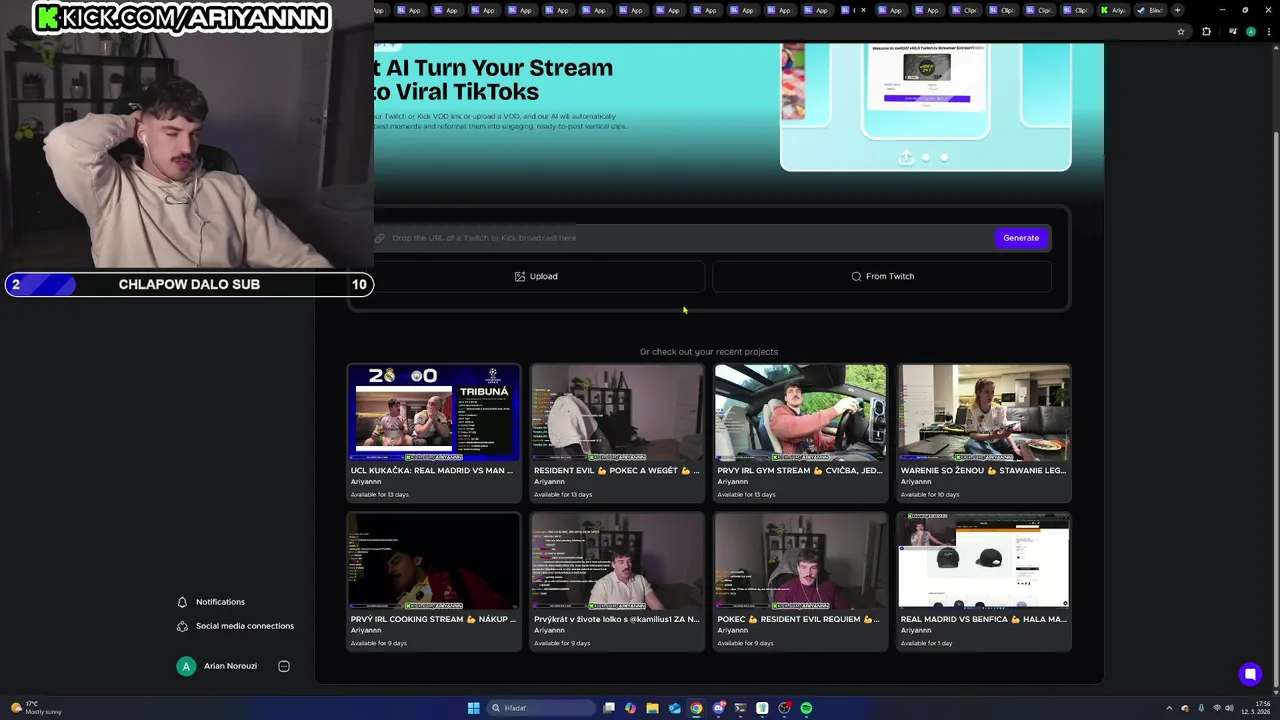
Task: Open the Chrome profile avatar
Action: [x=1250, y=31]
